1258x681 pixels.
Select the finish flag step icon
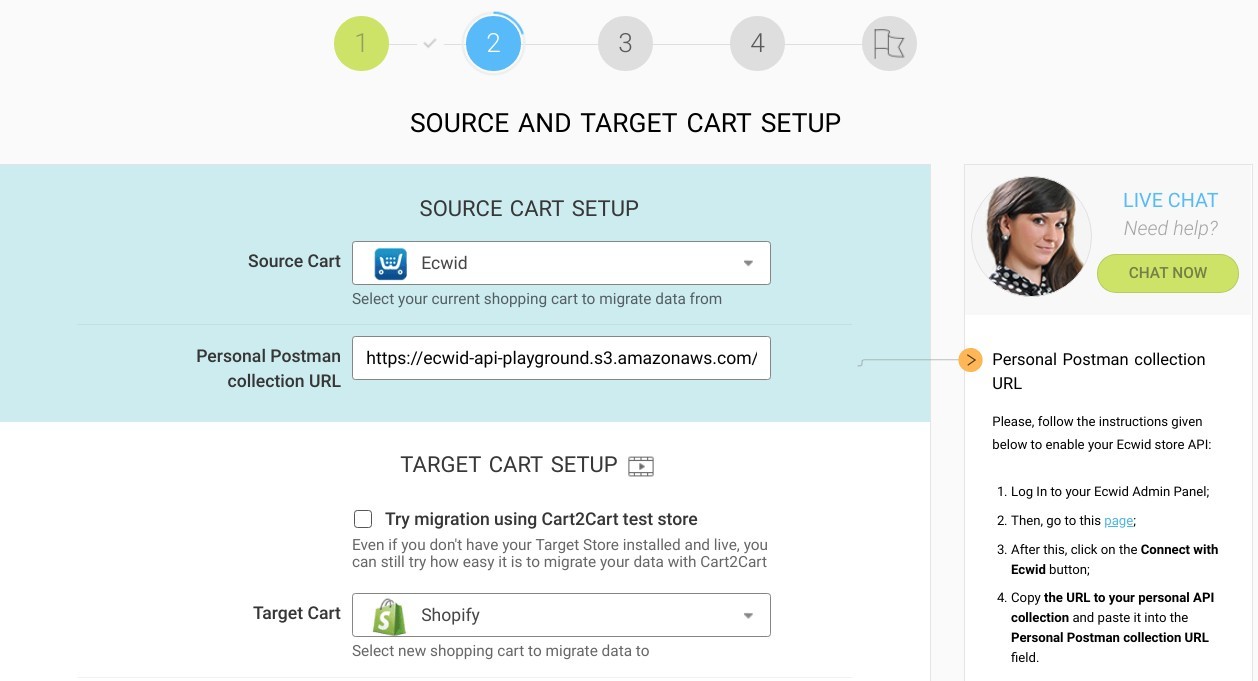tap(889, 44)
